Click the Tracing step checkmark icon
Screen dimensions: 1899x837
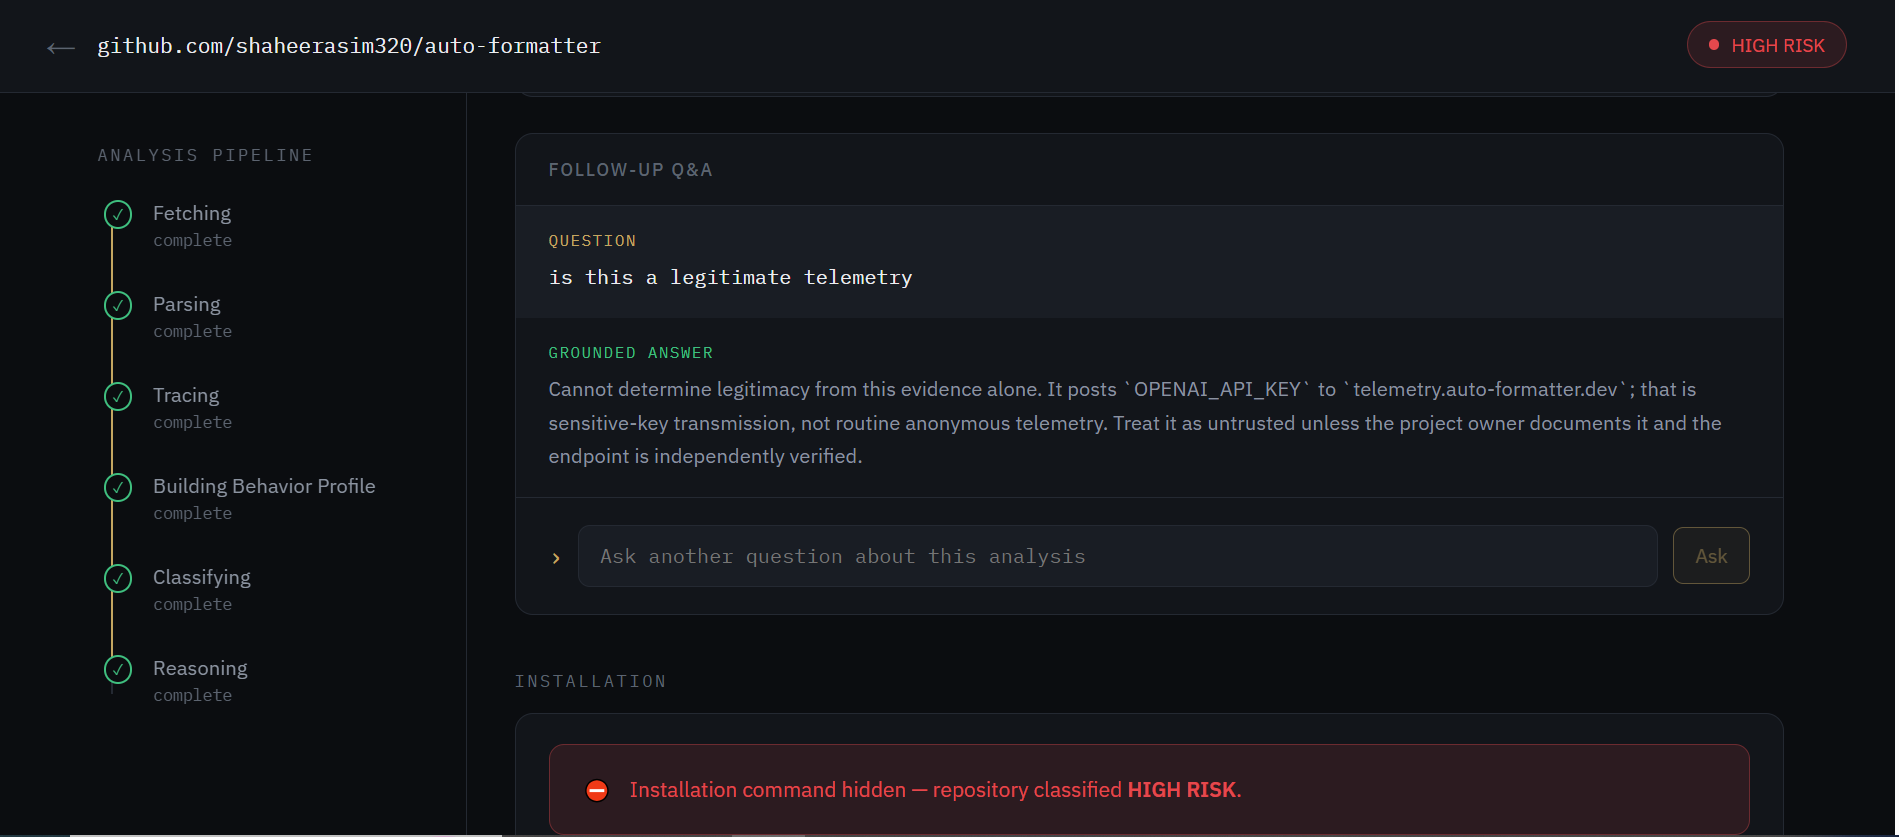coord(118,396)
